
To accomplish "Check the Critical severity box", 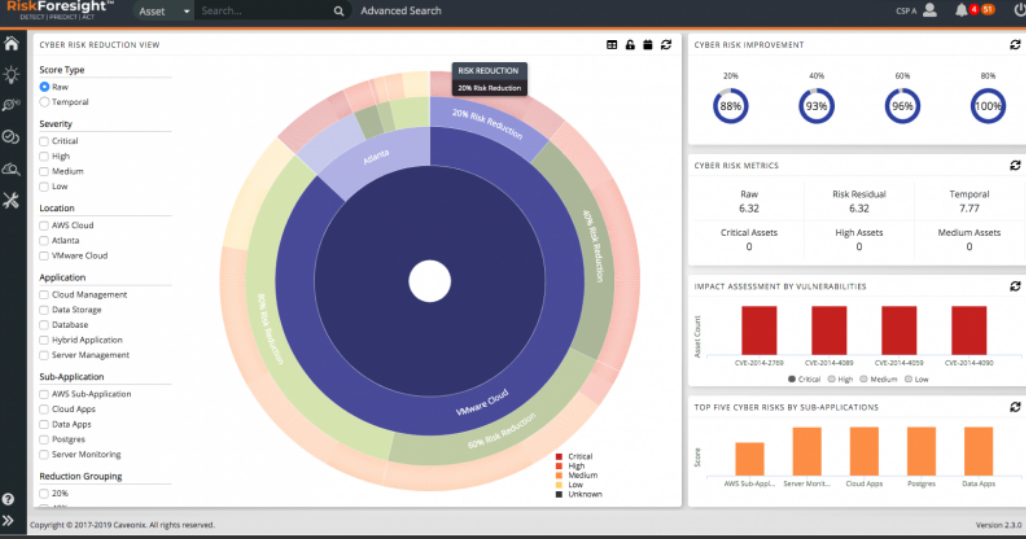I will coord(44,141).
